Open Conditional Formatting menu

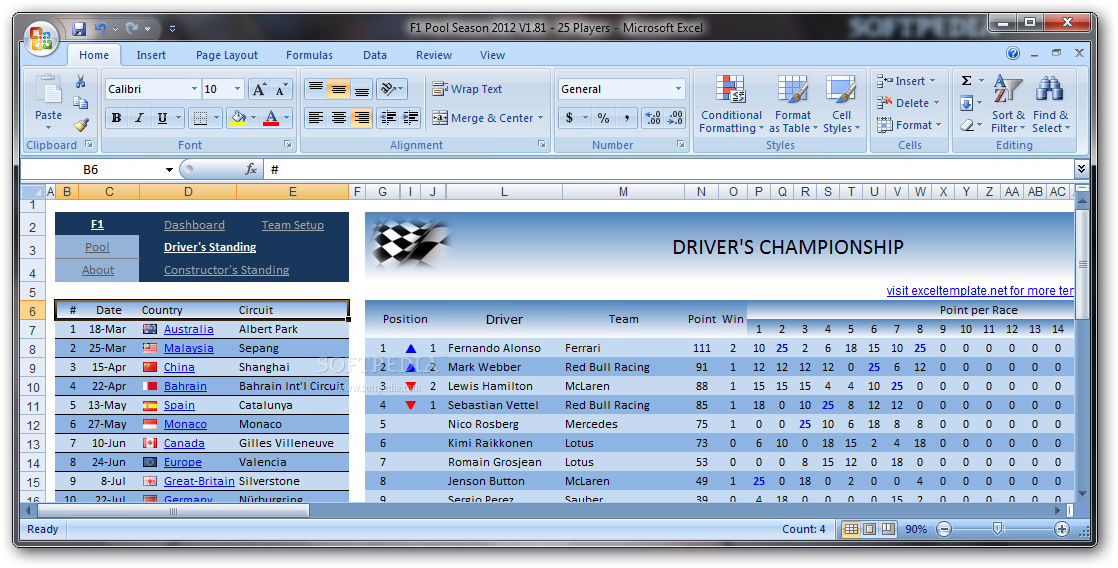731,103
